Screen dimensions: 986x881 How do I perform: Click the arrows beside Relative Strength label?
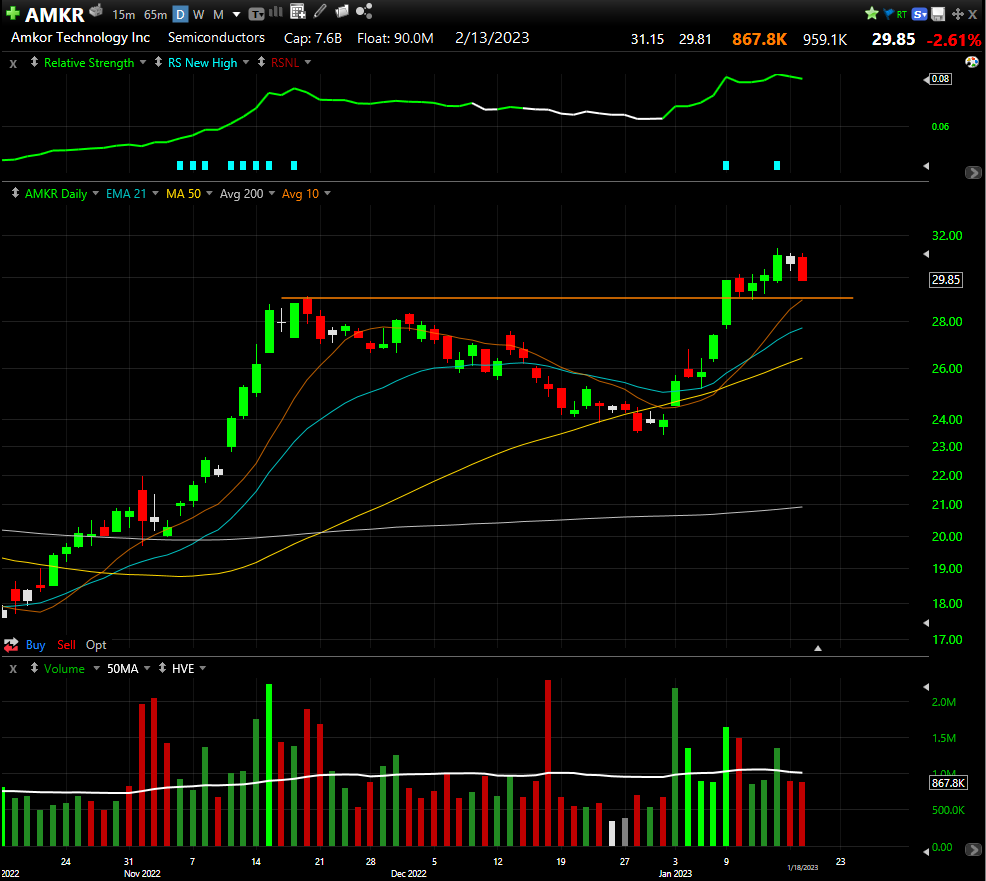click(34, 62)
